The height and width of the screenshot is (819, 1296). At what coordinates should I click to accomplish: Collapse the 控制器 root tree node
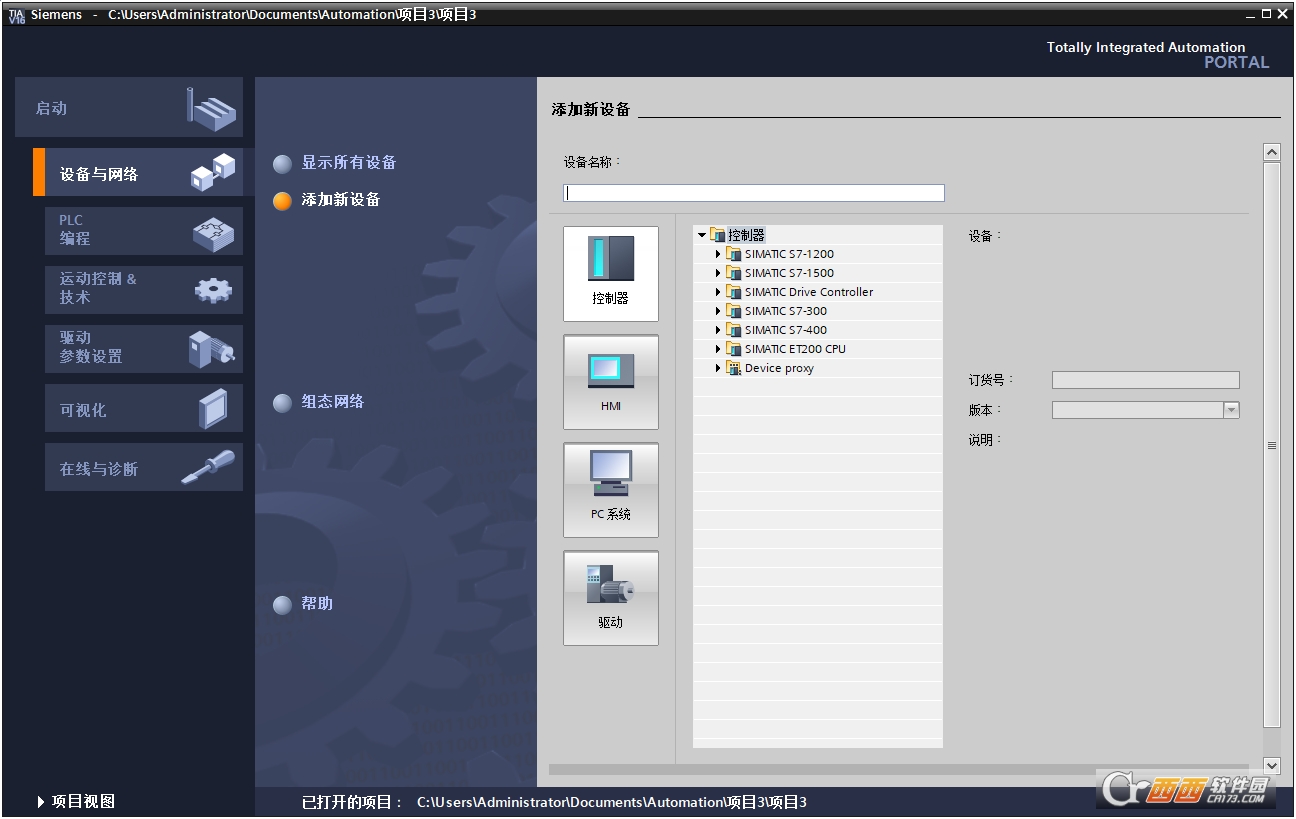(702, 235)
